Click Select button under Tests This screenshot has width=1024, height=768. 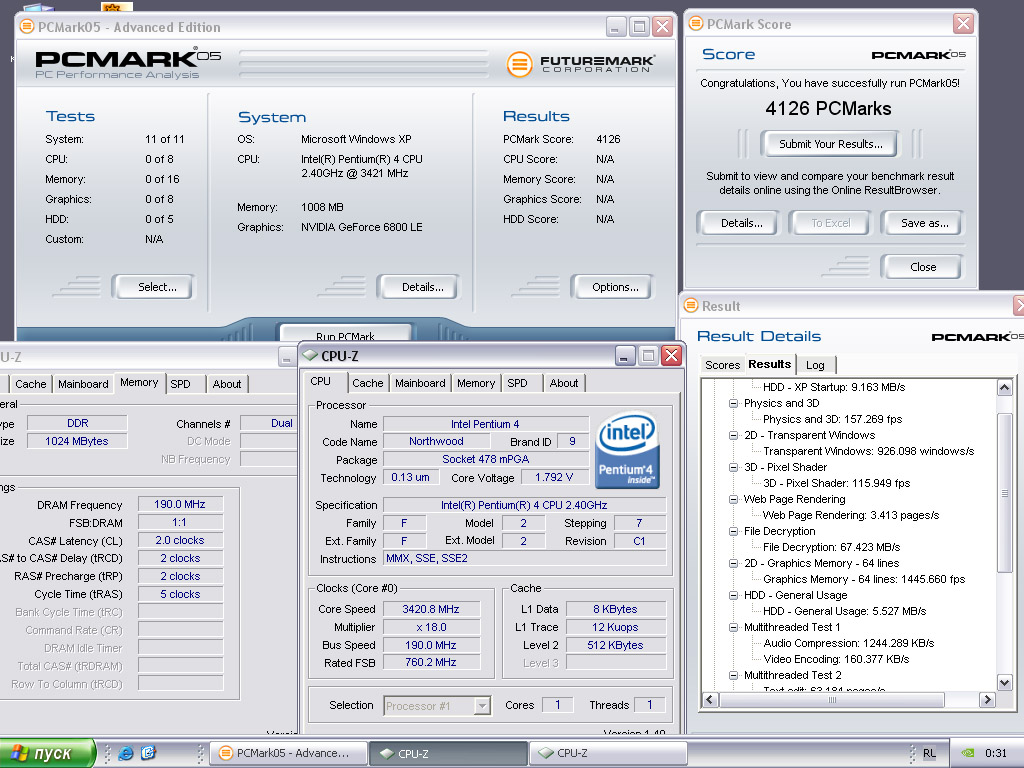[155, 287]
